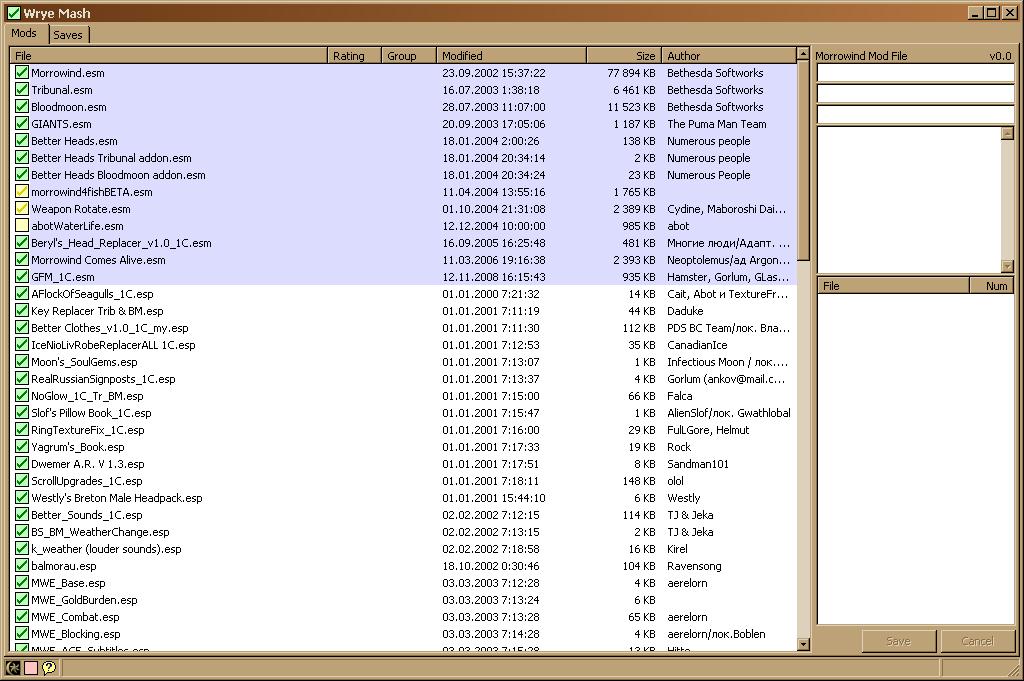Select Westly's Breton Male Headpack.esp file name

click(117, 498)
